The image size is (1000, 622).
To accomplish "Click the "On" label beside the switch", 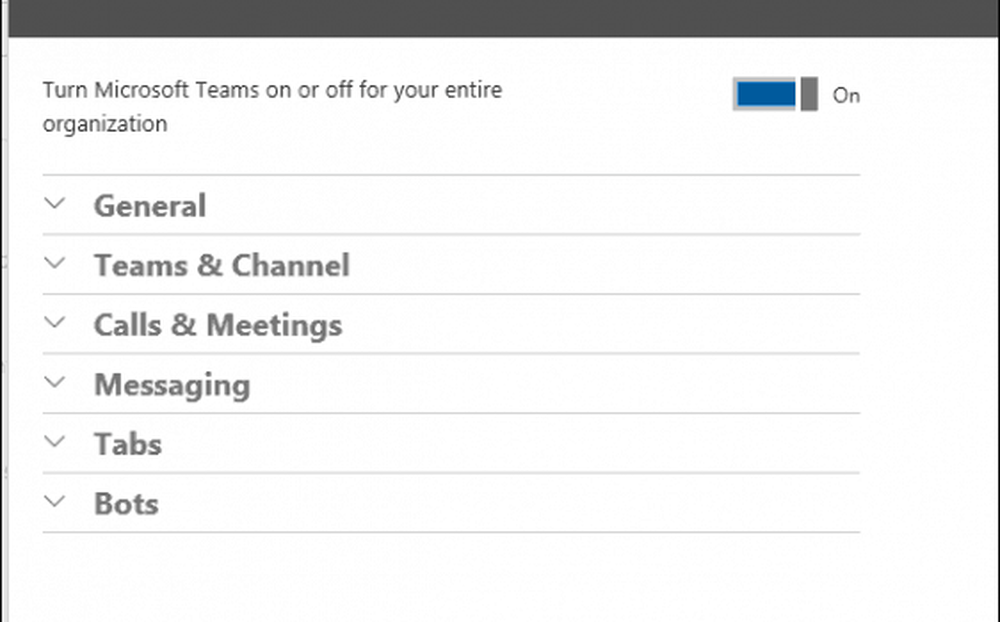I will point(846,96).
